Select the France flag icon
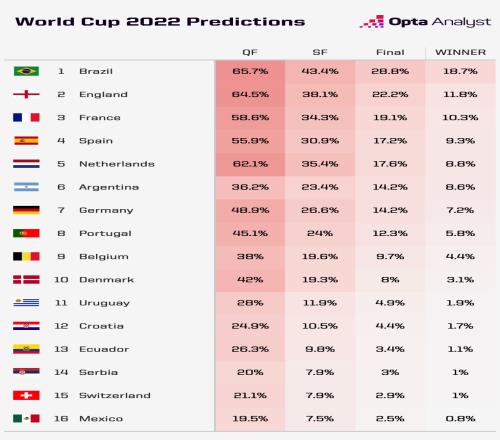 (26, 117)
